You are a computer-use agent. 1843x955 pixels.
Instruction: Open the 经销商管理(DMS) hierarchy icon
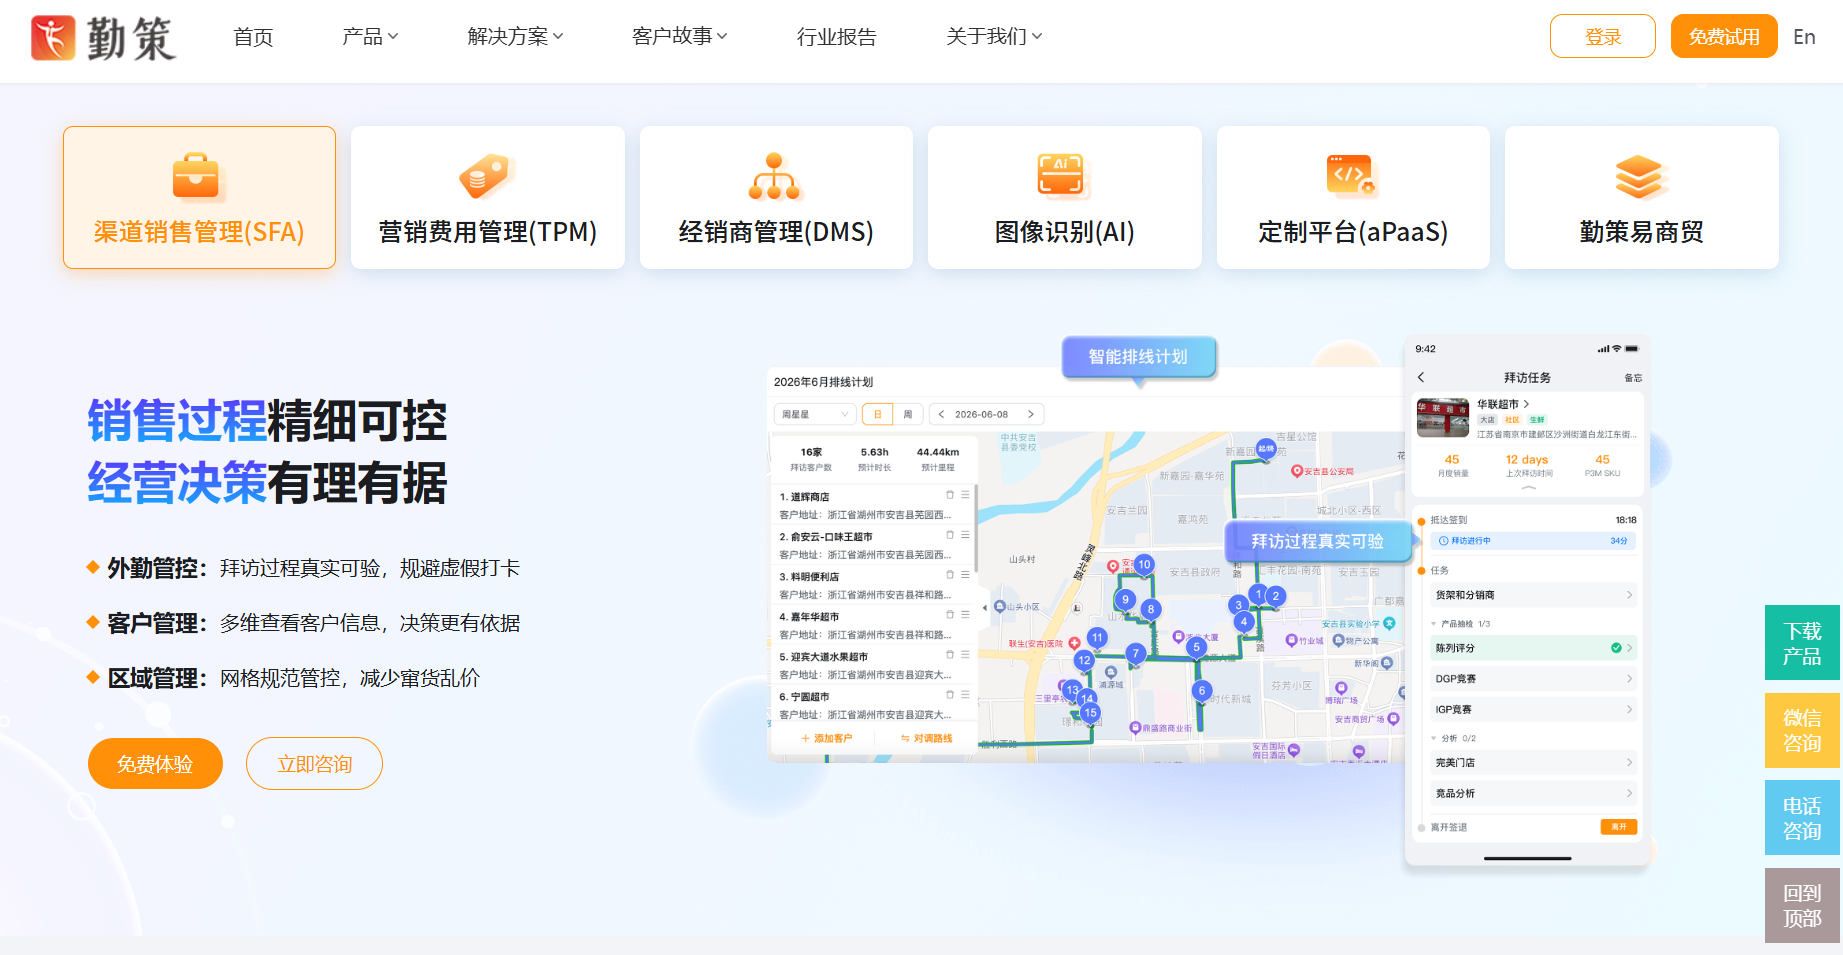pos(775,177)
